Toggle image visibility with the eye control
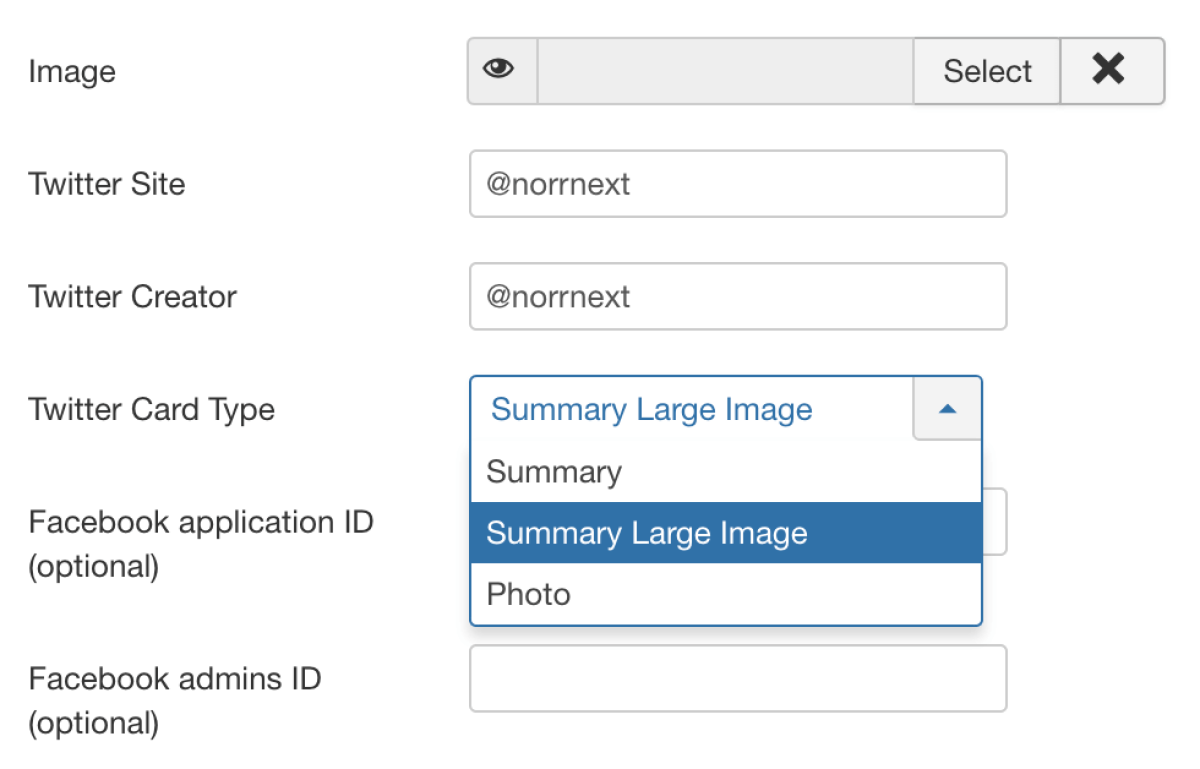Image resolution: width=1200 pixels, height=769 pixels. tap(500, 70)
